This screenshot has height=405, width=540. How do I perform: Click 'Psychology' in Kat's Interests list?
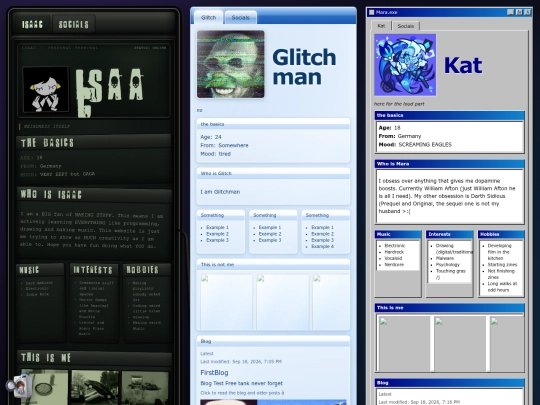tap(448, 265)
